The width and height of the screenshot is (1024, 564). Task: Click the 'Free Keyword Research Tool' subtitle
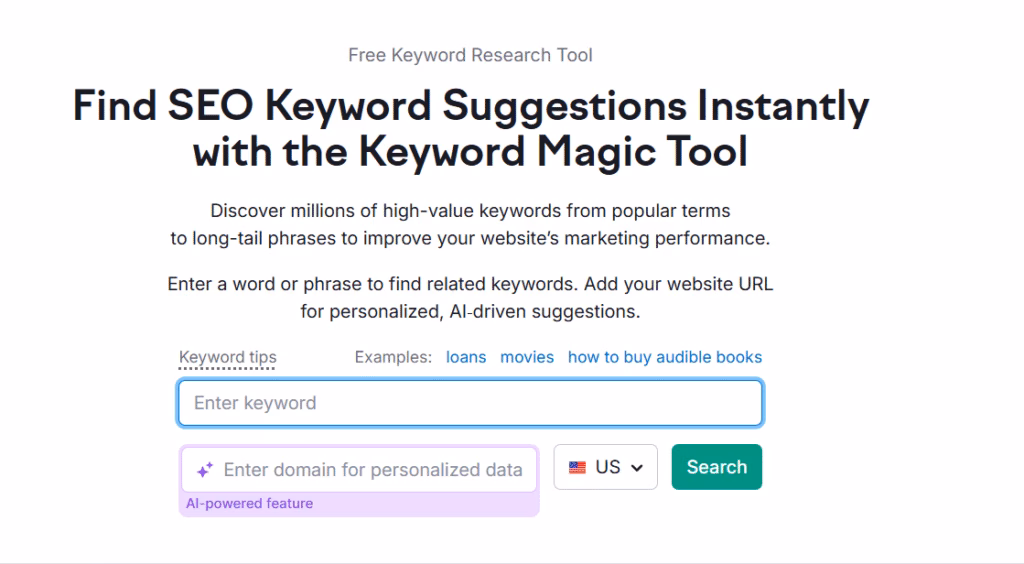(x=470, y=55)
